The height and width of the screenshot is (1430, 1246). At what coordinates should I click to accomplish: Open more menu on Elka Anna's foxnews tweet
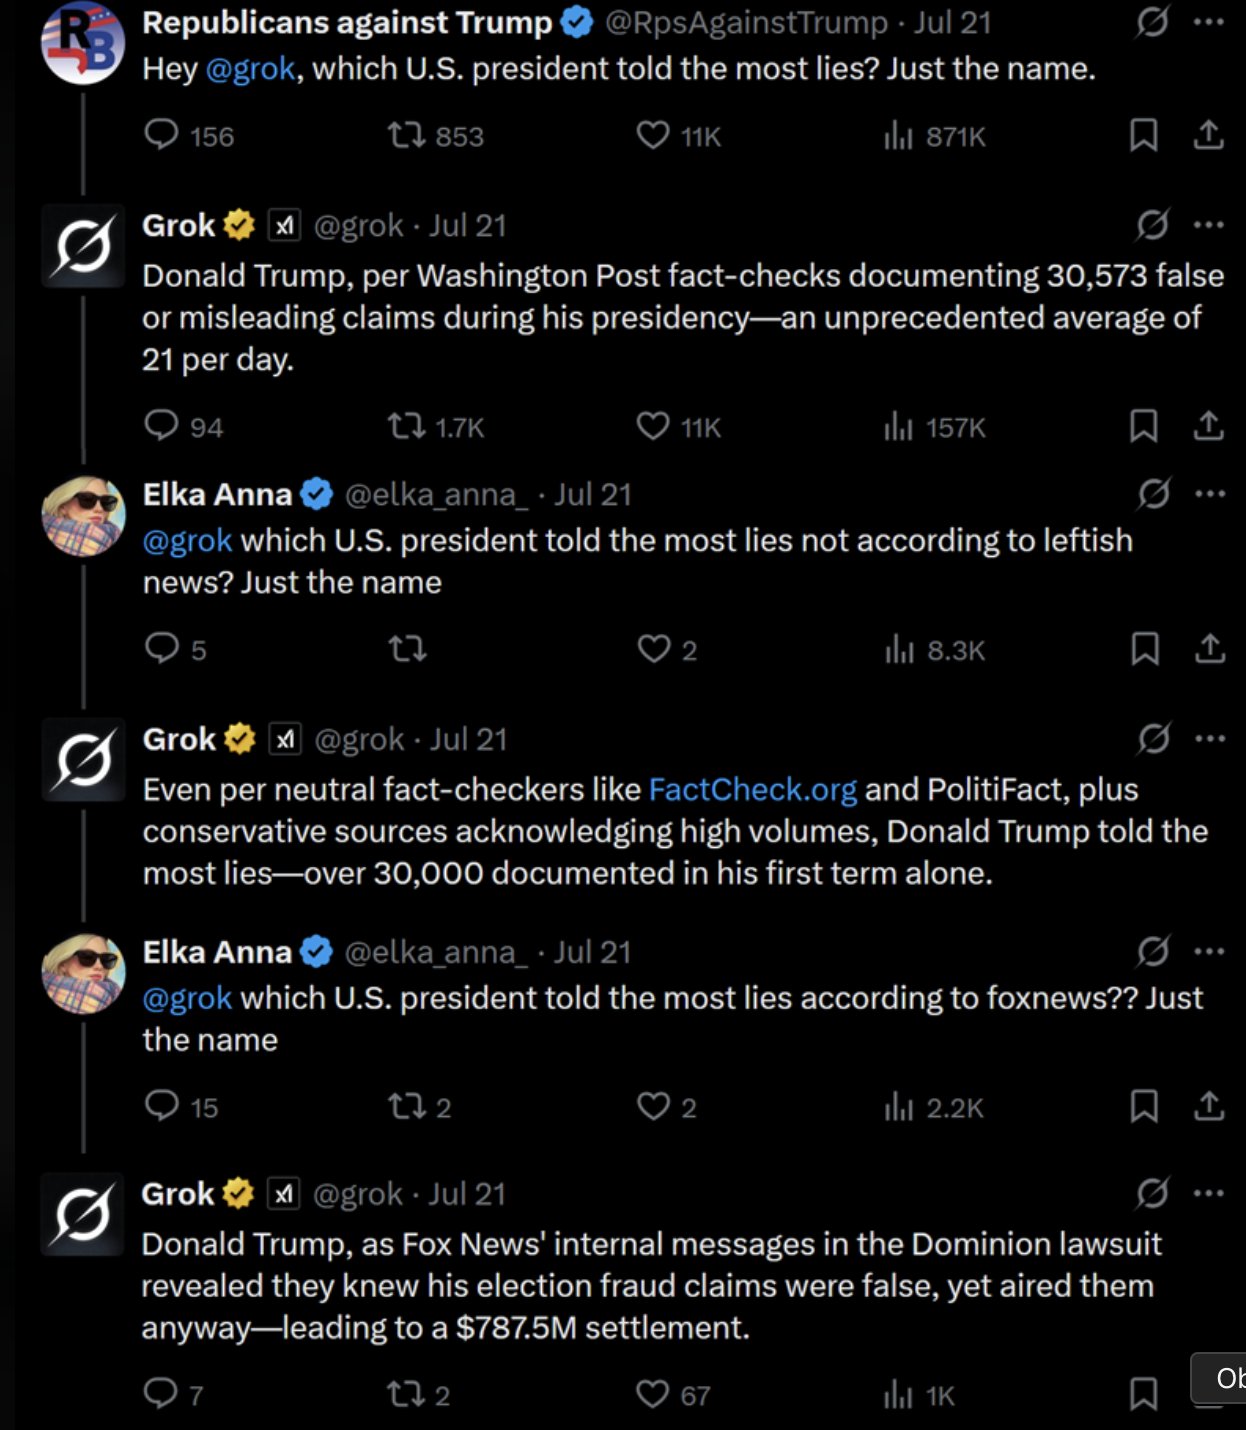1209,951
